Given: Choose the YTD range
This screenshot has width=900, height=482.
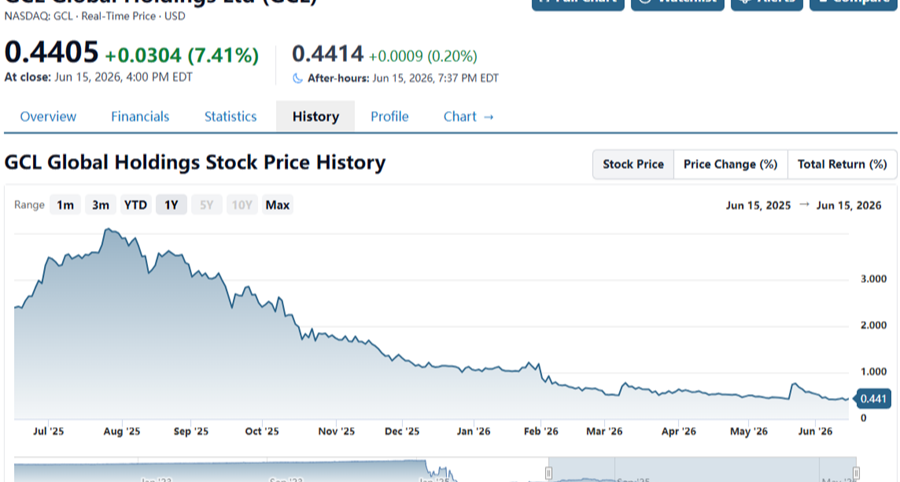Looking at the screenshot, I should coord(135,205).
